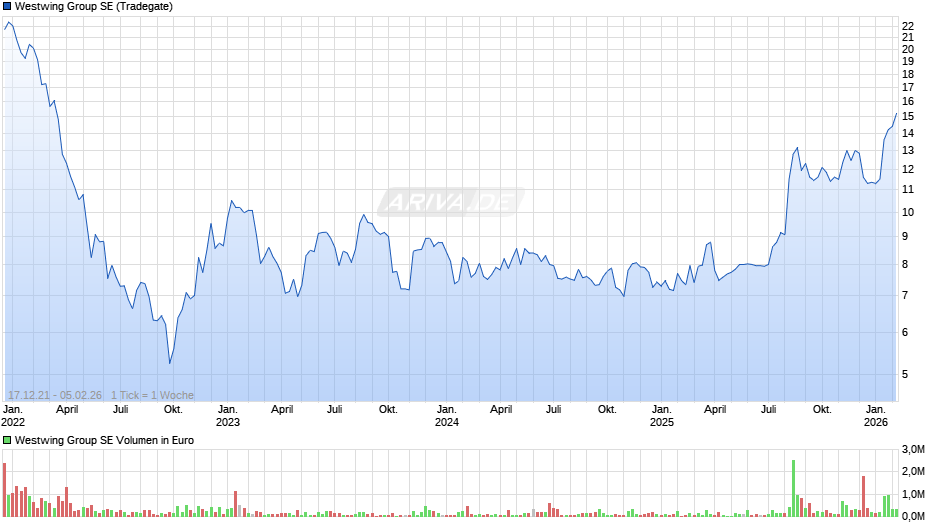Click the volume axis label 2,0M
This screenshot has height=526, width=940.
913,471
